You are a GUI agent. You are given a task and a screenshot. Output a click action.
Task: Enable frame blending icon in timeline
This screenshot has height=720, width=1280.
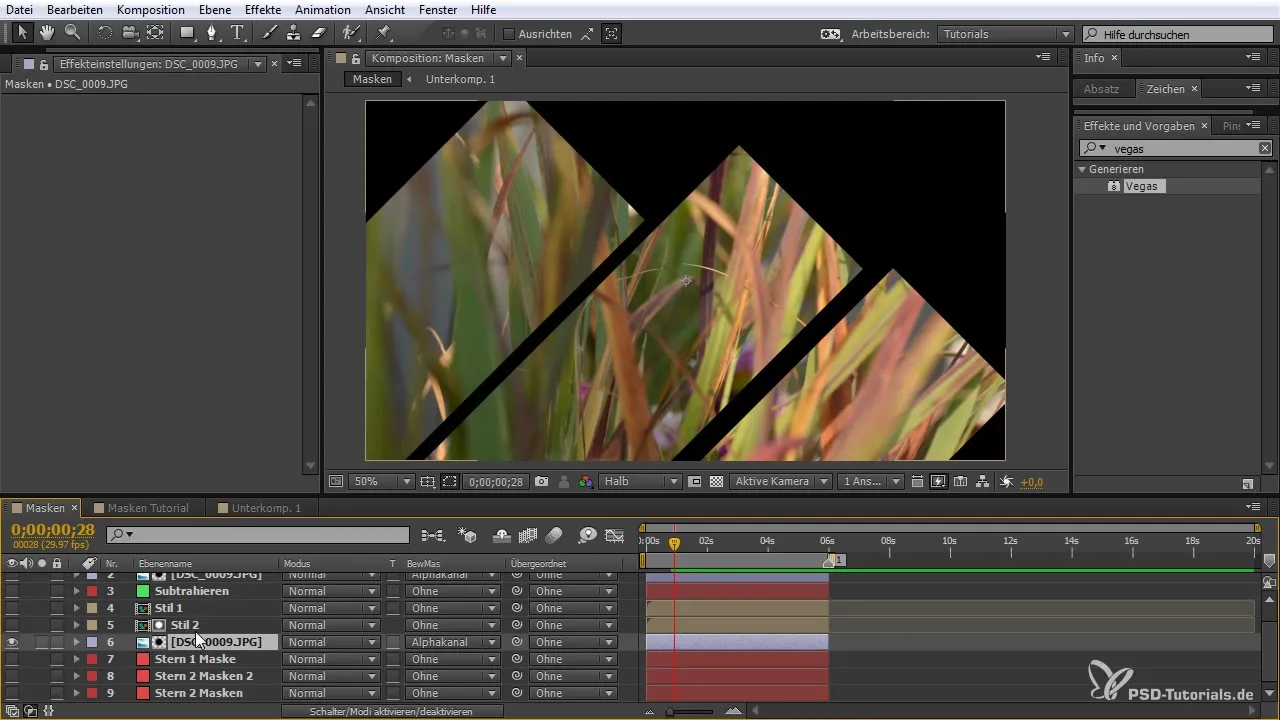[x=528, y=536]
